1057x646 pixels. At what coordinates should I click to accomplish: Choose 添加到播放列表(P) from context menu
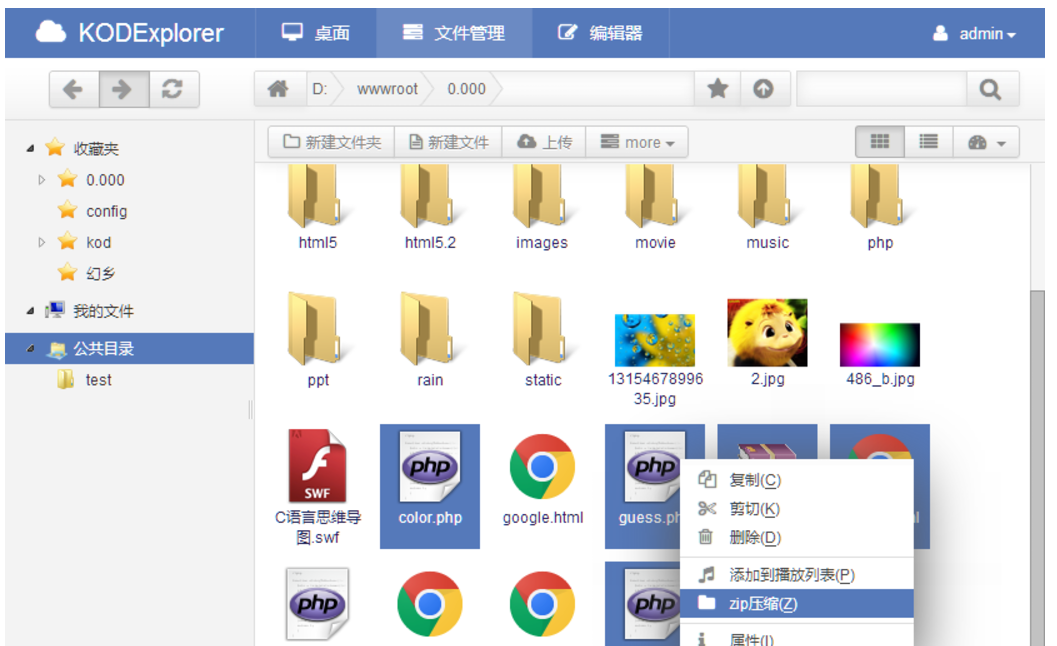point(797,575)
